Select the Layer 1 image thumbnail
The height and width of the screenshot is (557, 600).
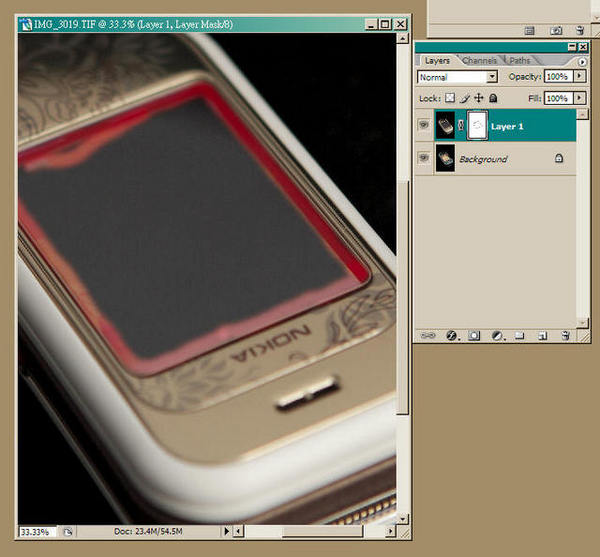click(445, 125)
